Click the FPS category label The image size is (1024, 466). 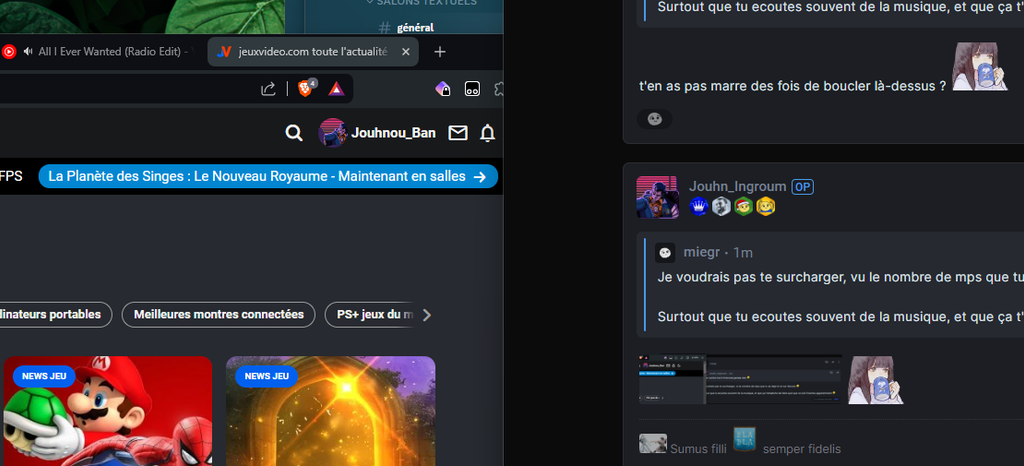pyautogui.click(x=11, y=176)
